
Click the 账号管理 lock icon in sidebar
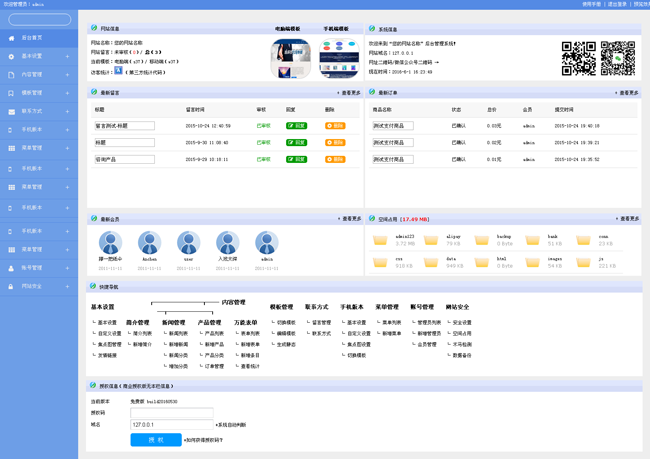tap(12, 268)
